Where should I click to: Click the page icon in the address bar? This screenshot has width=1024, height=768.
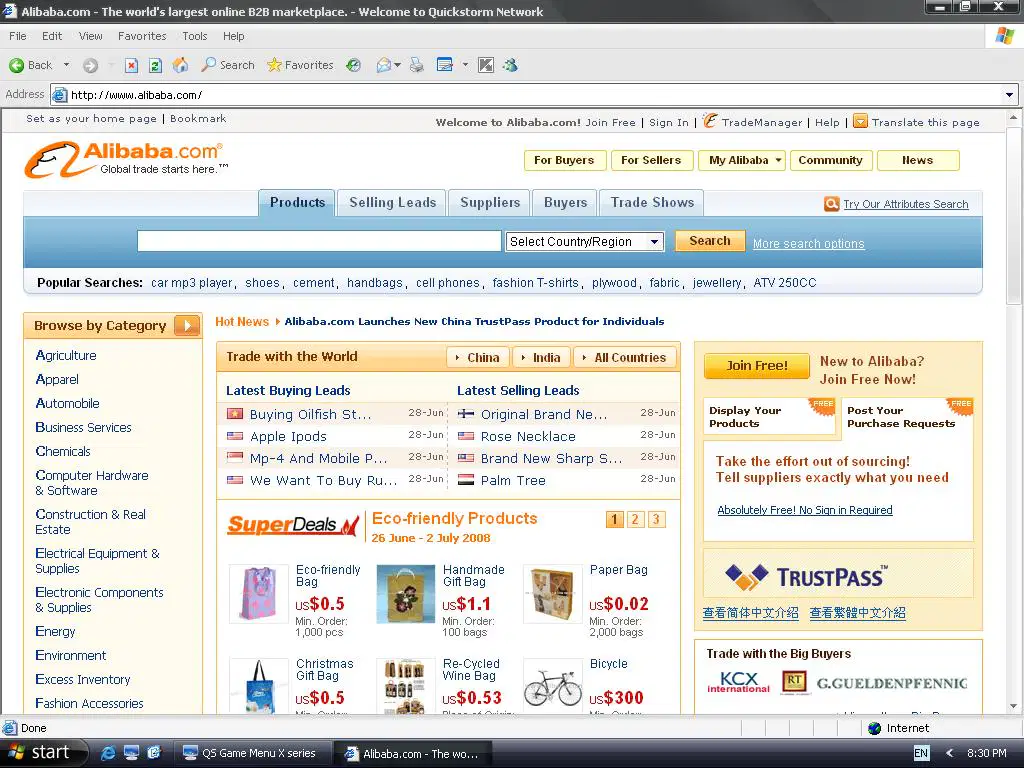coord(59,95)
